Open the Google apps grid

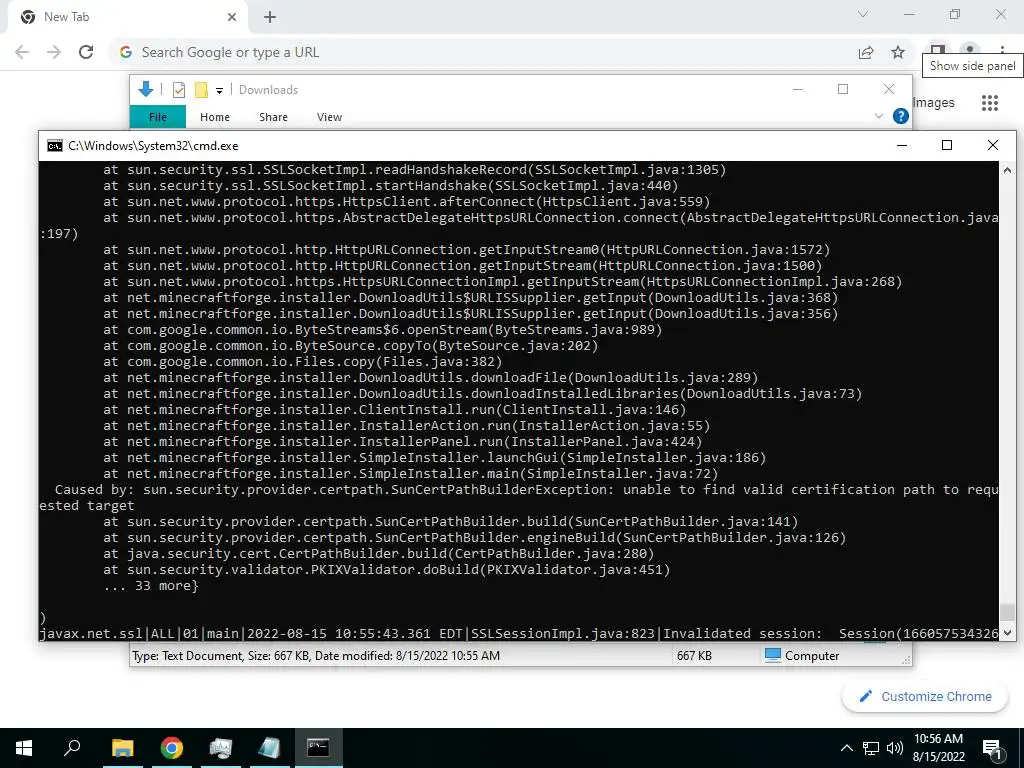click(990, 103)
